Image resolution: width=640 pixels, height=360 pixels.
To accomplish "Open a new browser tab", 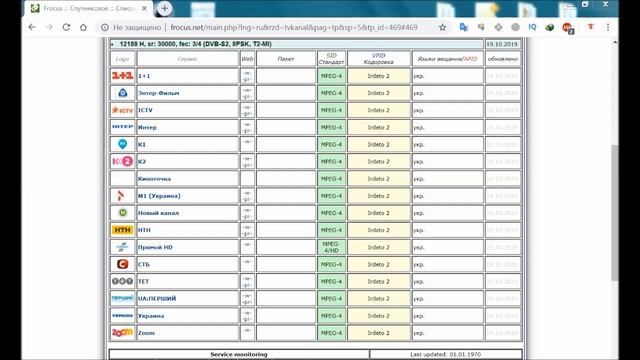I will click(164, 8).
